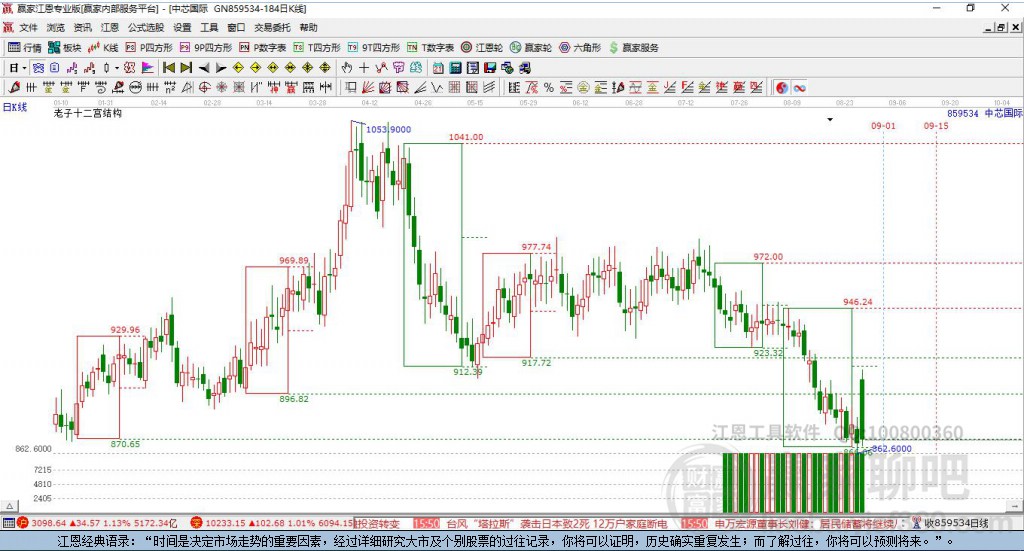Image resolution: width=1024 pixels, height=551 pixels.
Task: Click the 1041.00 red price label
Action: (466, 137)
